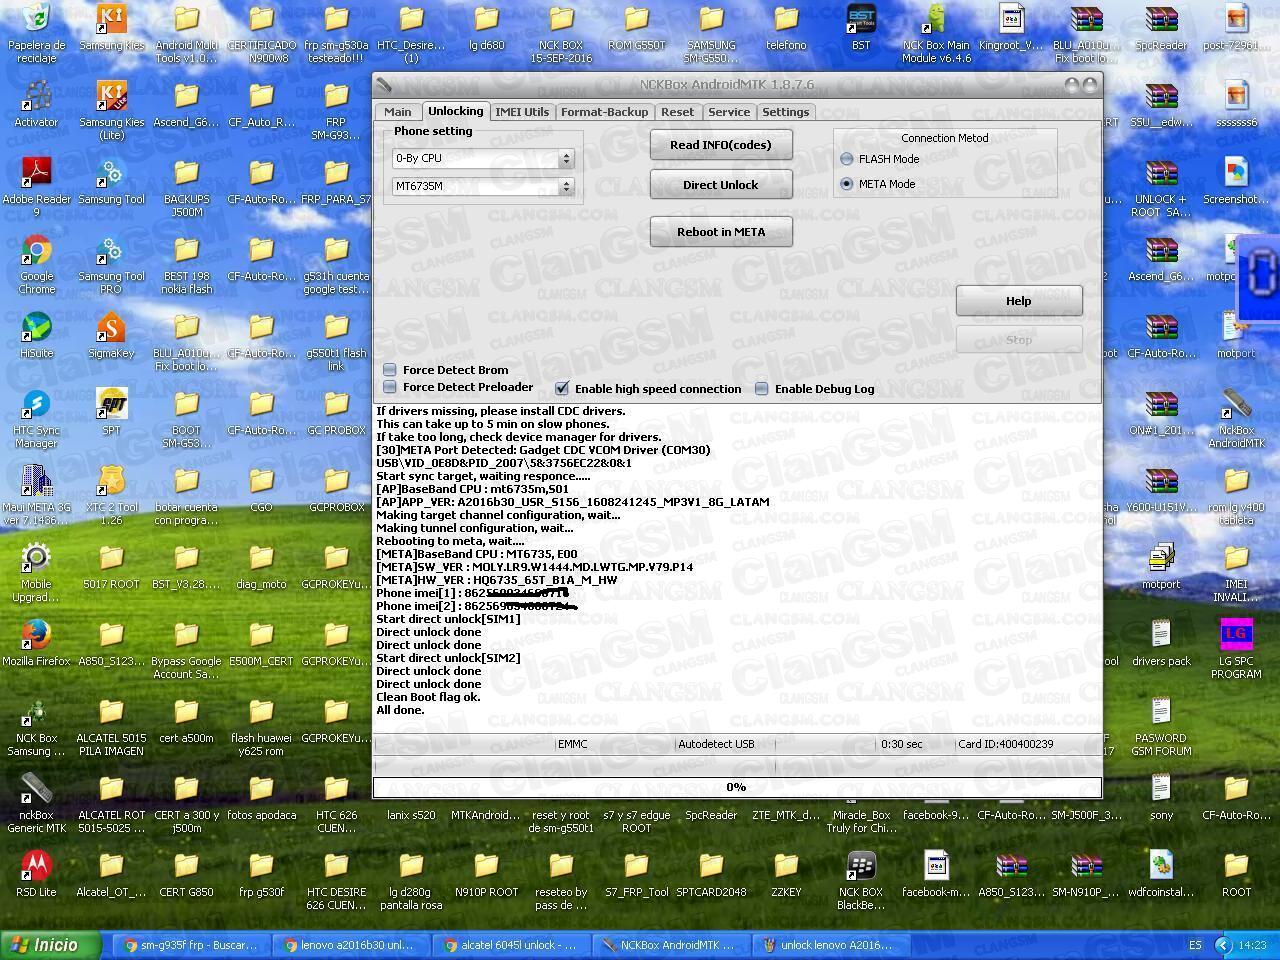Open Mobile Upgrade desktop icon
The height and width of the screenshot is (960, 1280).
click(x=36, y=573)
